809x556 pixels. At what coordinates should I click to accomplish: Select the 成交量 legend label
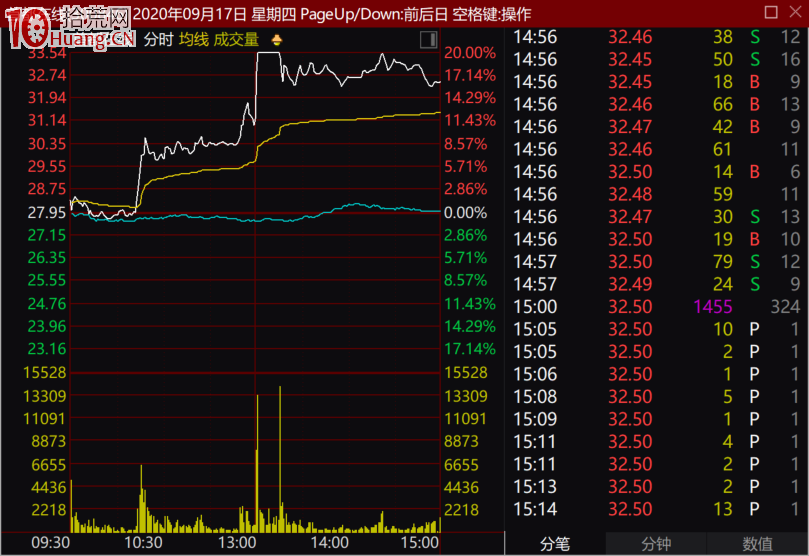(236, 40)
